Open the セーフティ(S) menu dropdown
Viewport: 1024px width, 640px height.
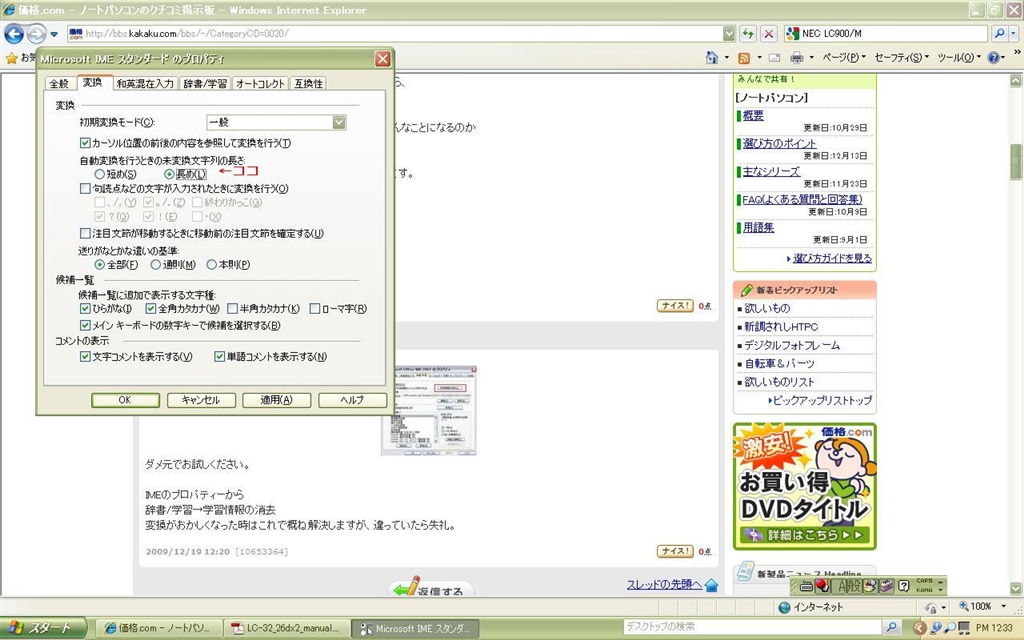[x=901, y=57]
